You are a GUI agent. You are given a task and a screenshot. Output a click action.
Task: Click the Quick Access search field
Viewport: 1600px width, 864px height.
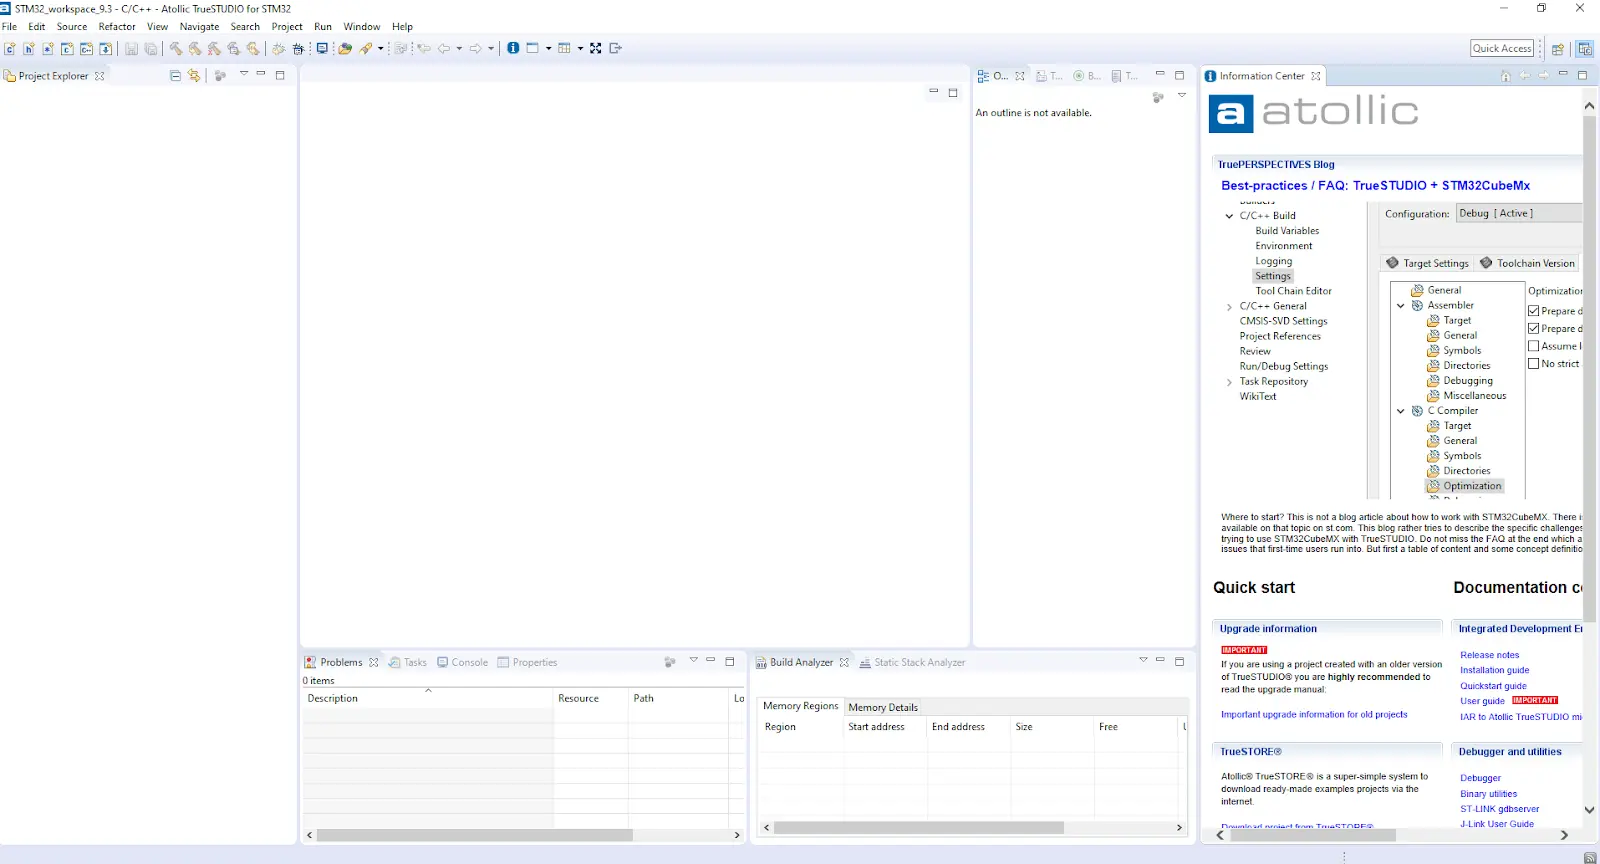pyautogui.click(x=1502, y=48)
